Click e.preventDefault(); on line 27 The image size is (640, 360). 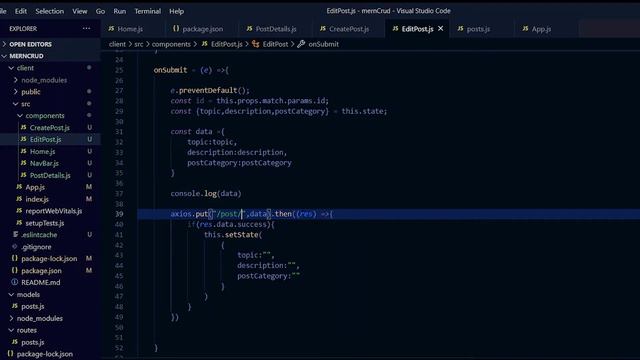(210, 90)
